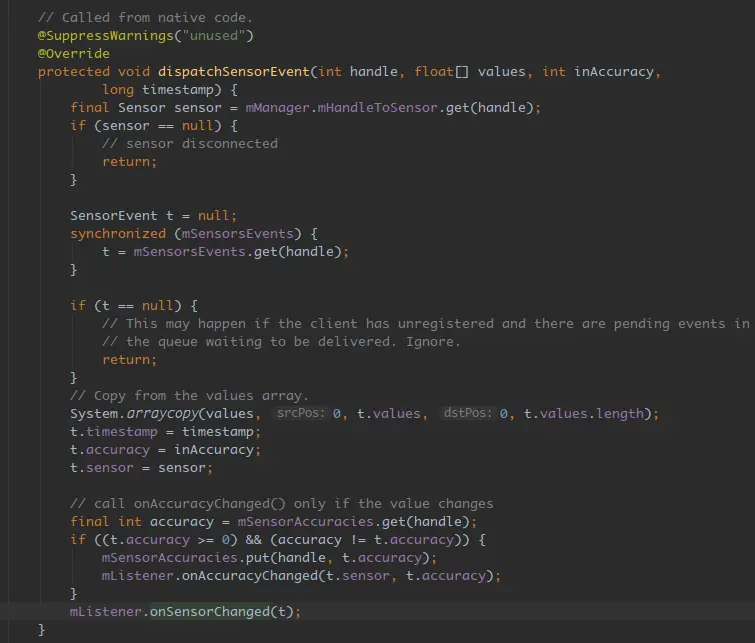Click return statement after Ignore comment
755x643 pixels.
click(x=130, y=360)
